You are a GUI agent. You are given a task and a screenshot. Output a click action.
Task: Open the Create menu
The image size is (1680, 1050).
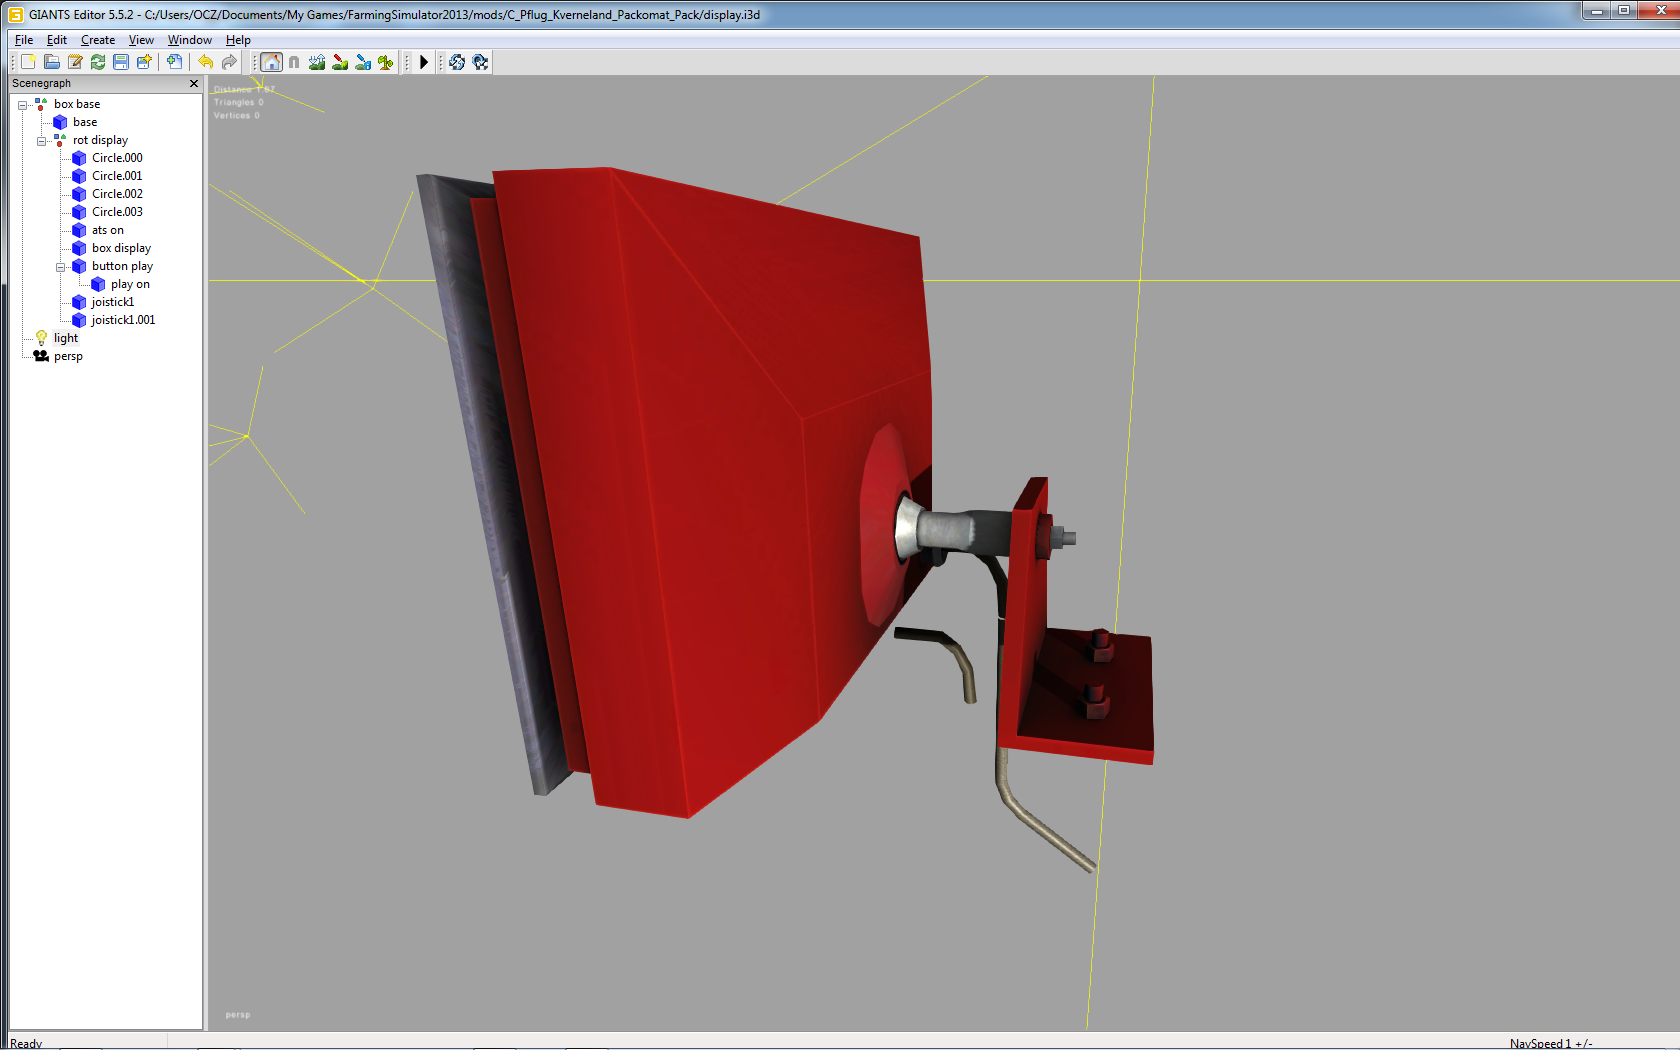pos(98,40)
